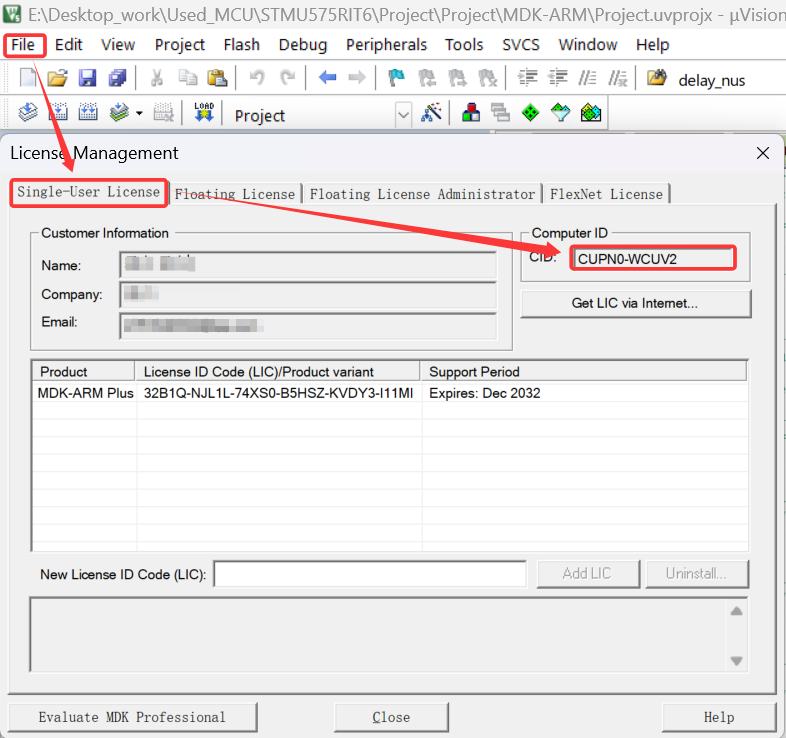Click the New License ID Code input field
The width and height of the screenshot is (786, 738).
point(370,574)
